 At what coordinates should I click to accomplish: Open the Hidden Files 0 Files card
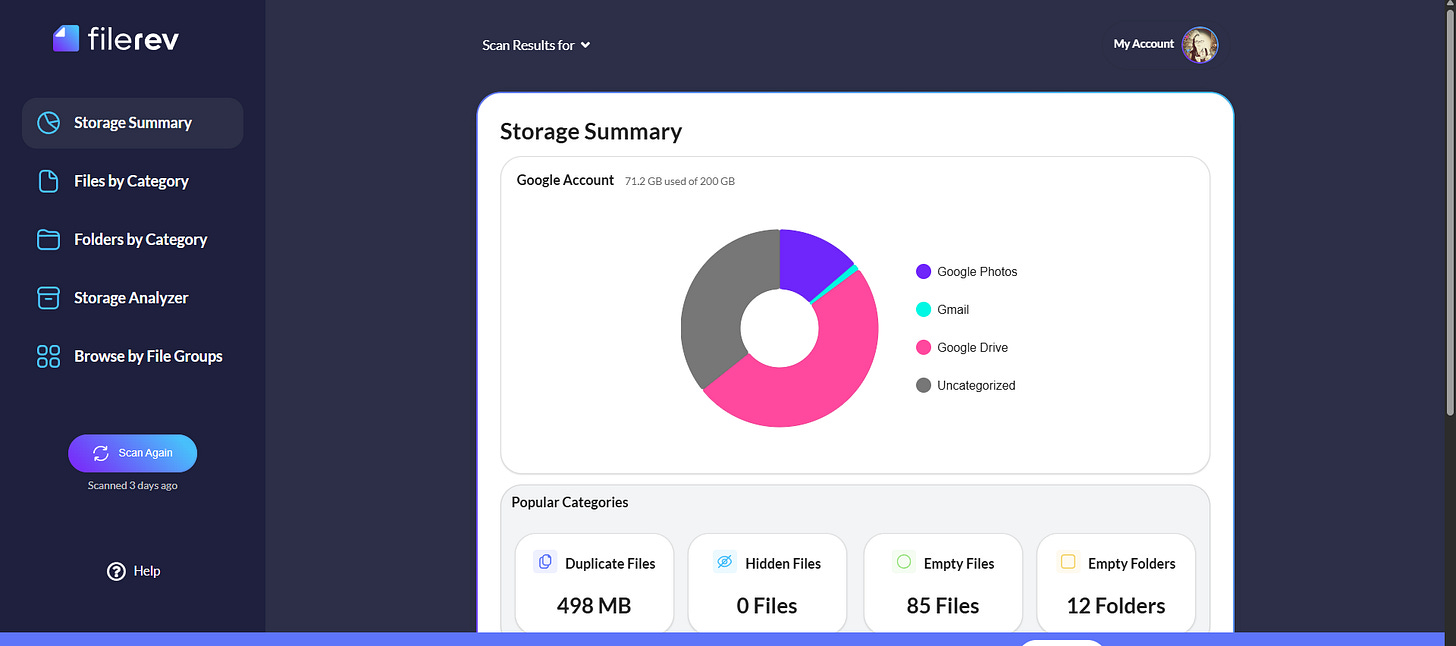coord(768,584)
